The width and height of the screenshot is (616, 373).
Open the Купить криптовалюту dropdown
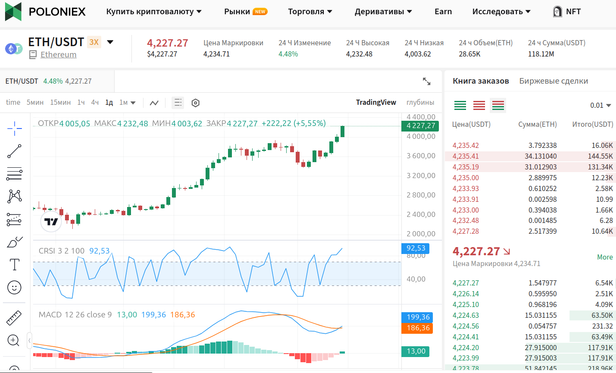click(154, 12)
